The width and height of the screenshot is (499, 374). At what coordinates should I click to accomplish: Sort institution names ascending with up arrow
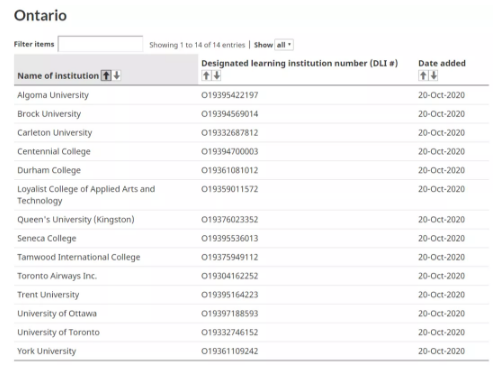(106, 76)
